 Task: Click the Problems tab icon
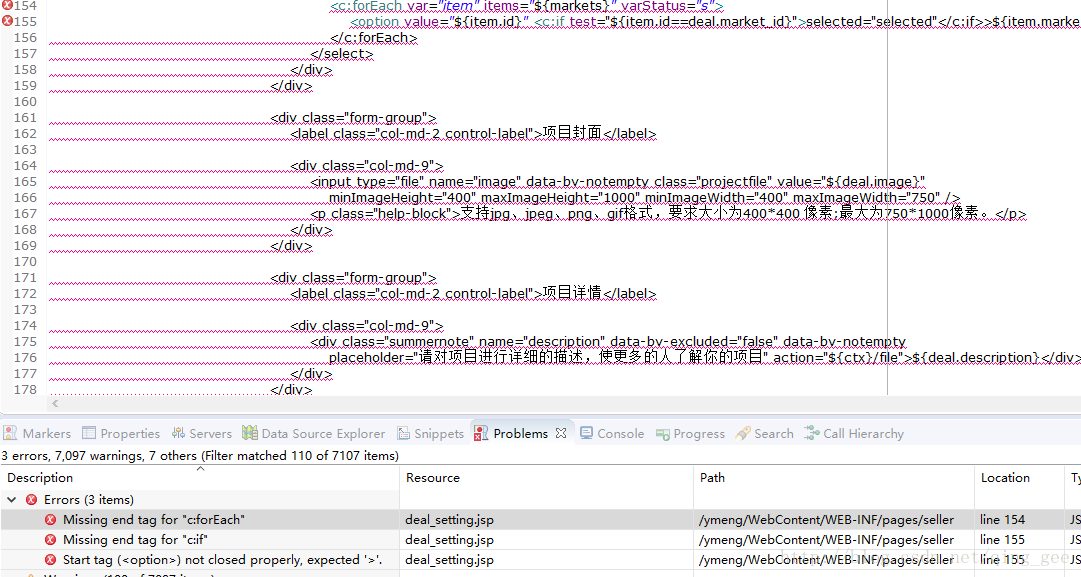[x=481, y=433]
